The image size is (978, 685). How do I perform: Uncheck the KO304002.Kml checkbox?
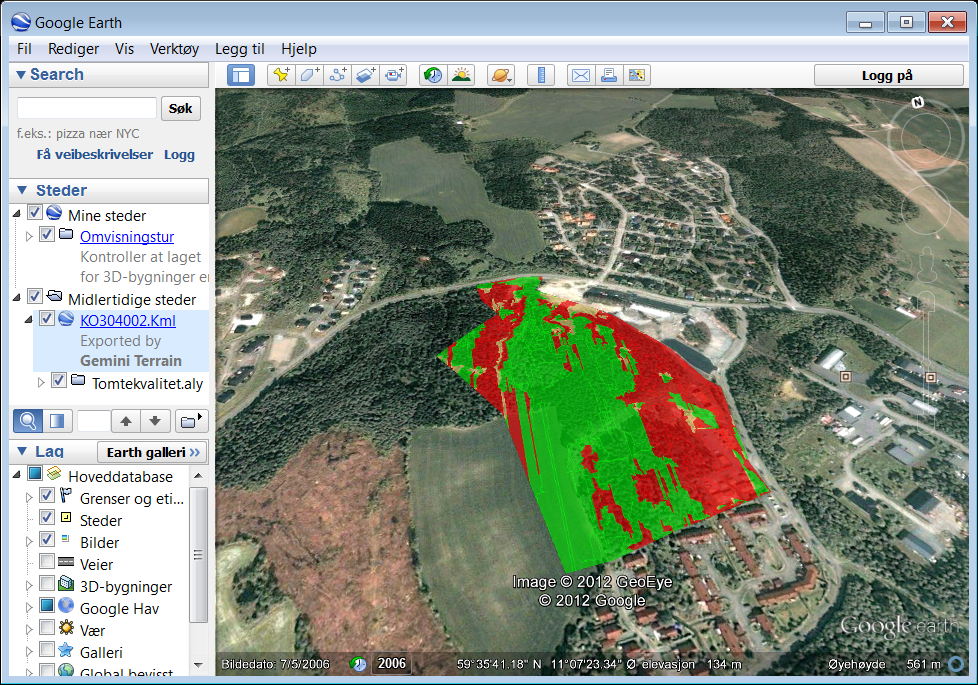[x=46, y=320]
